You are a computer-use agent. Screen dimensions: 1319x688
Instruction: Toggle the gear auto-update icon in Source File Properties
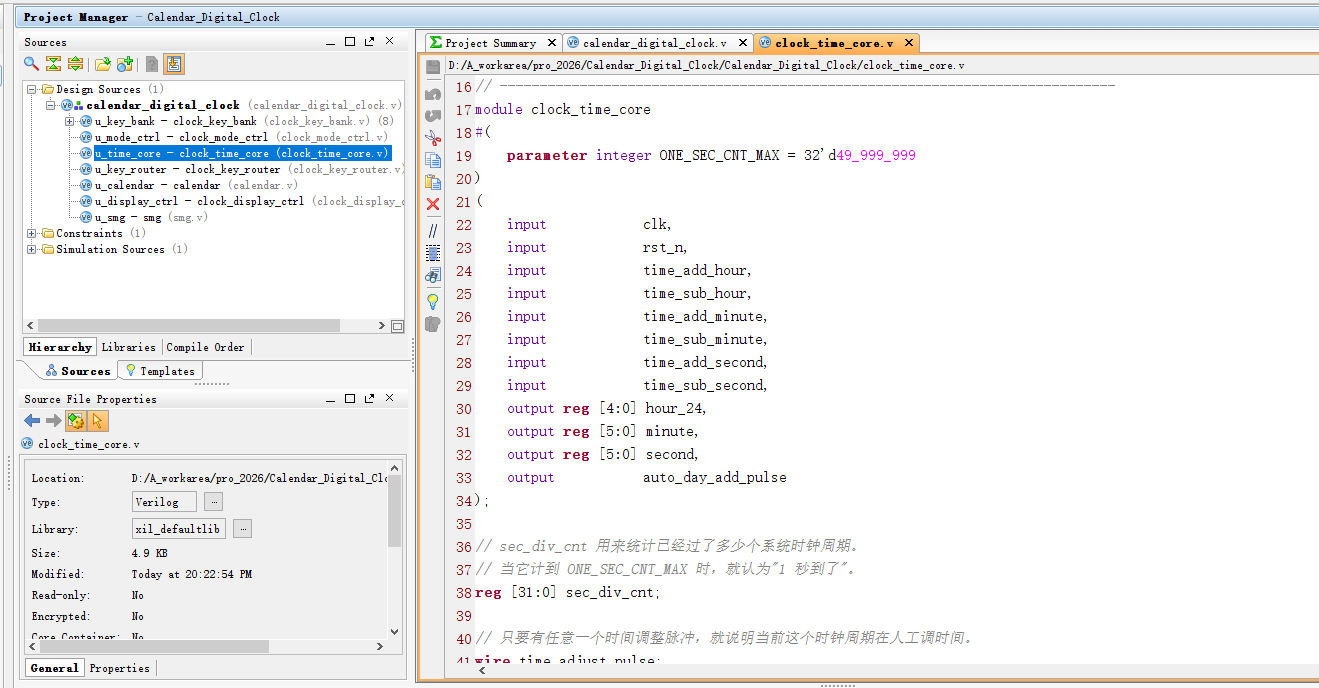[75, 421]
